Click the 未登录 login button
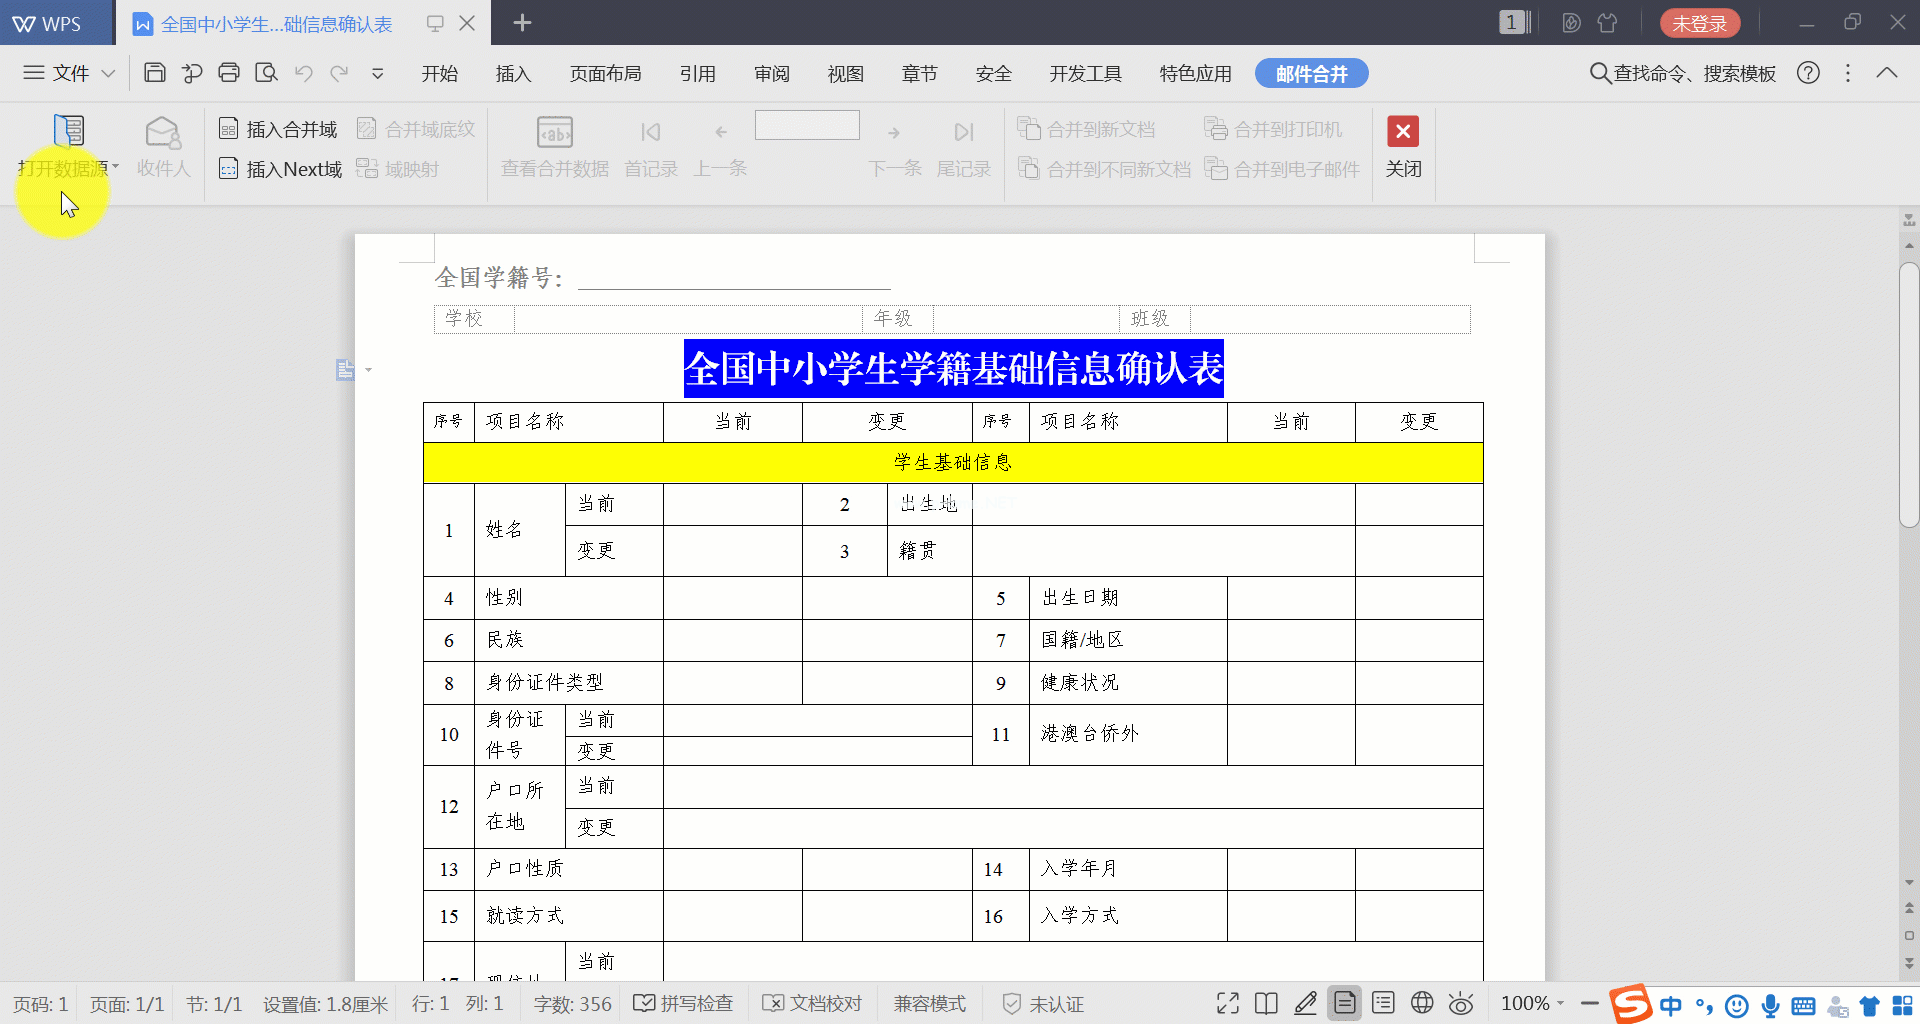Image resolution: width=1920 pixels, height=1024 pixels. click(1699, 23)
